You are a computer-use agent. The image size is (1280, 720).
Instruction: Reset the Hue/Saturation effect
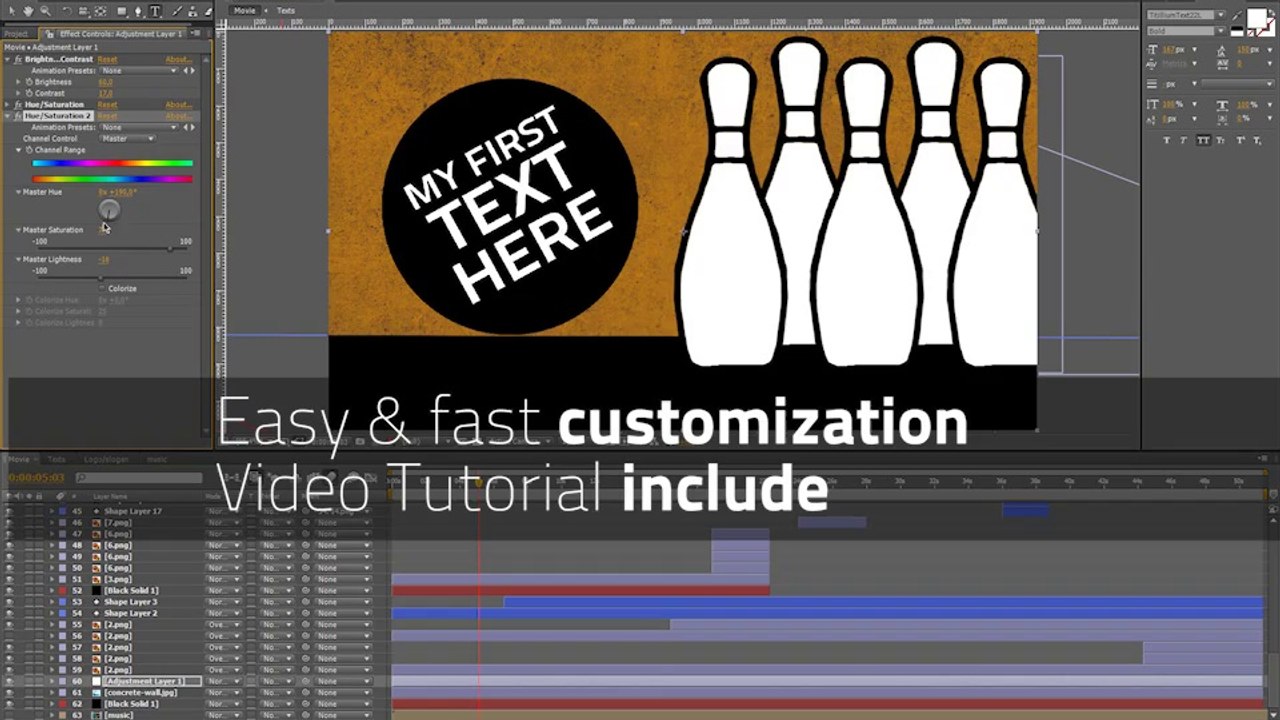(107, 105)
